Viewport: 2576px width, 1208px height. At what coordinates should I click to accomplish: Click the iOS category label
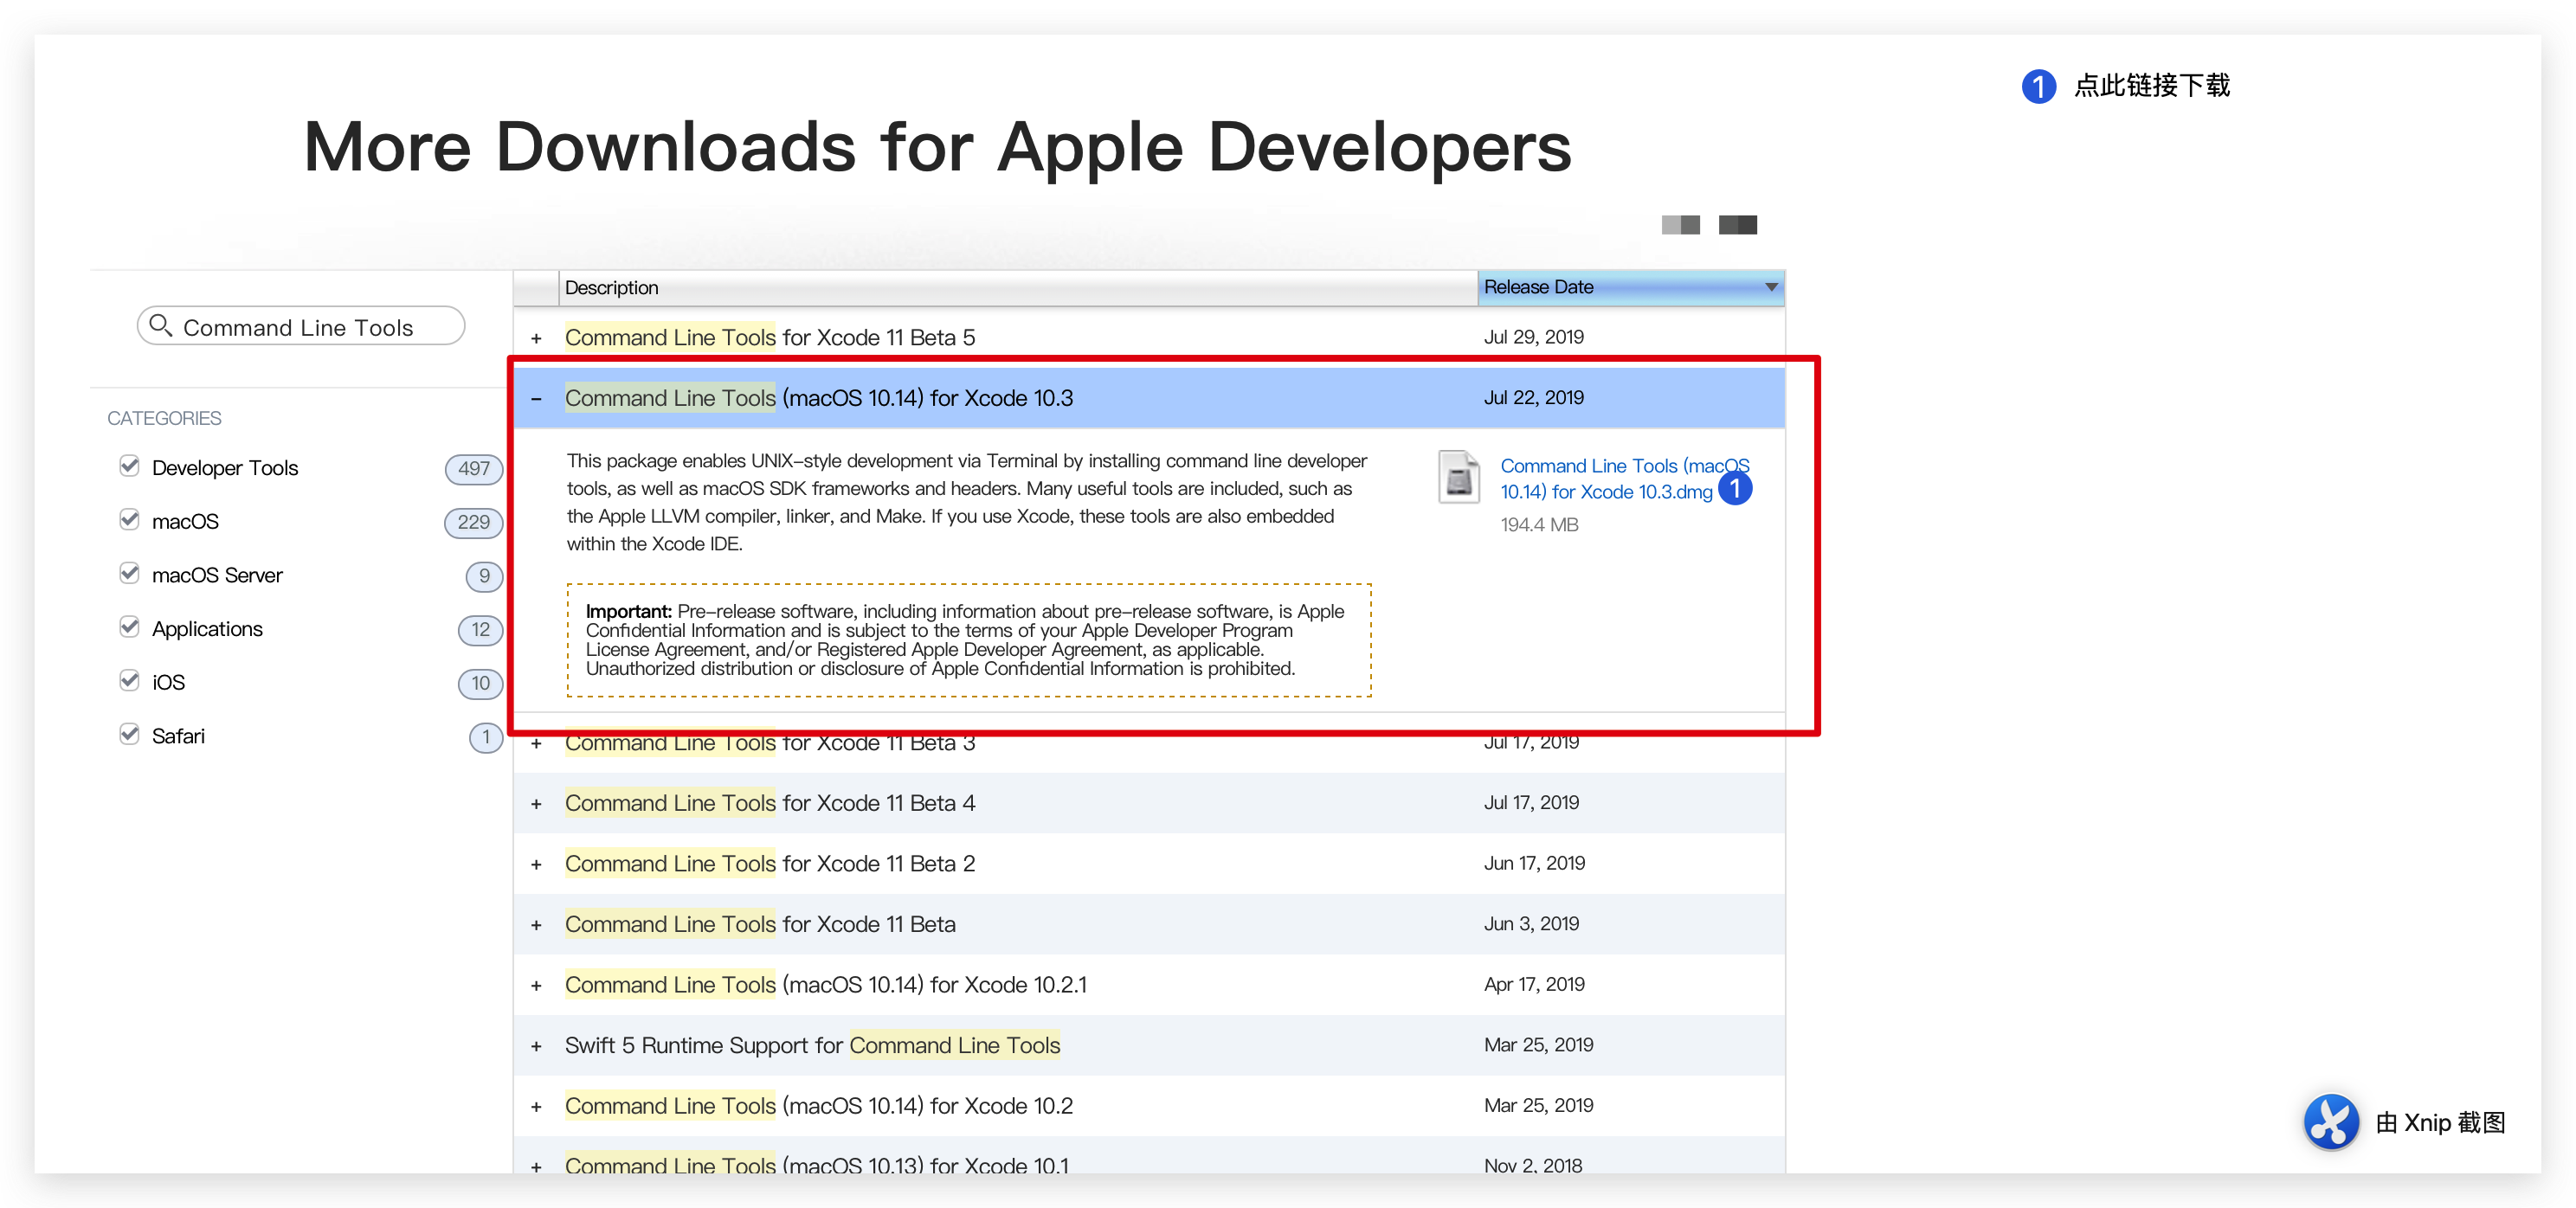[x=168, y=682]
